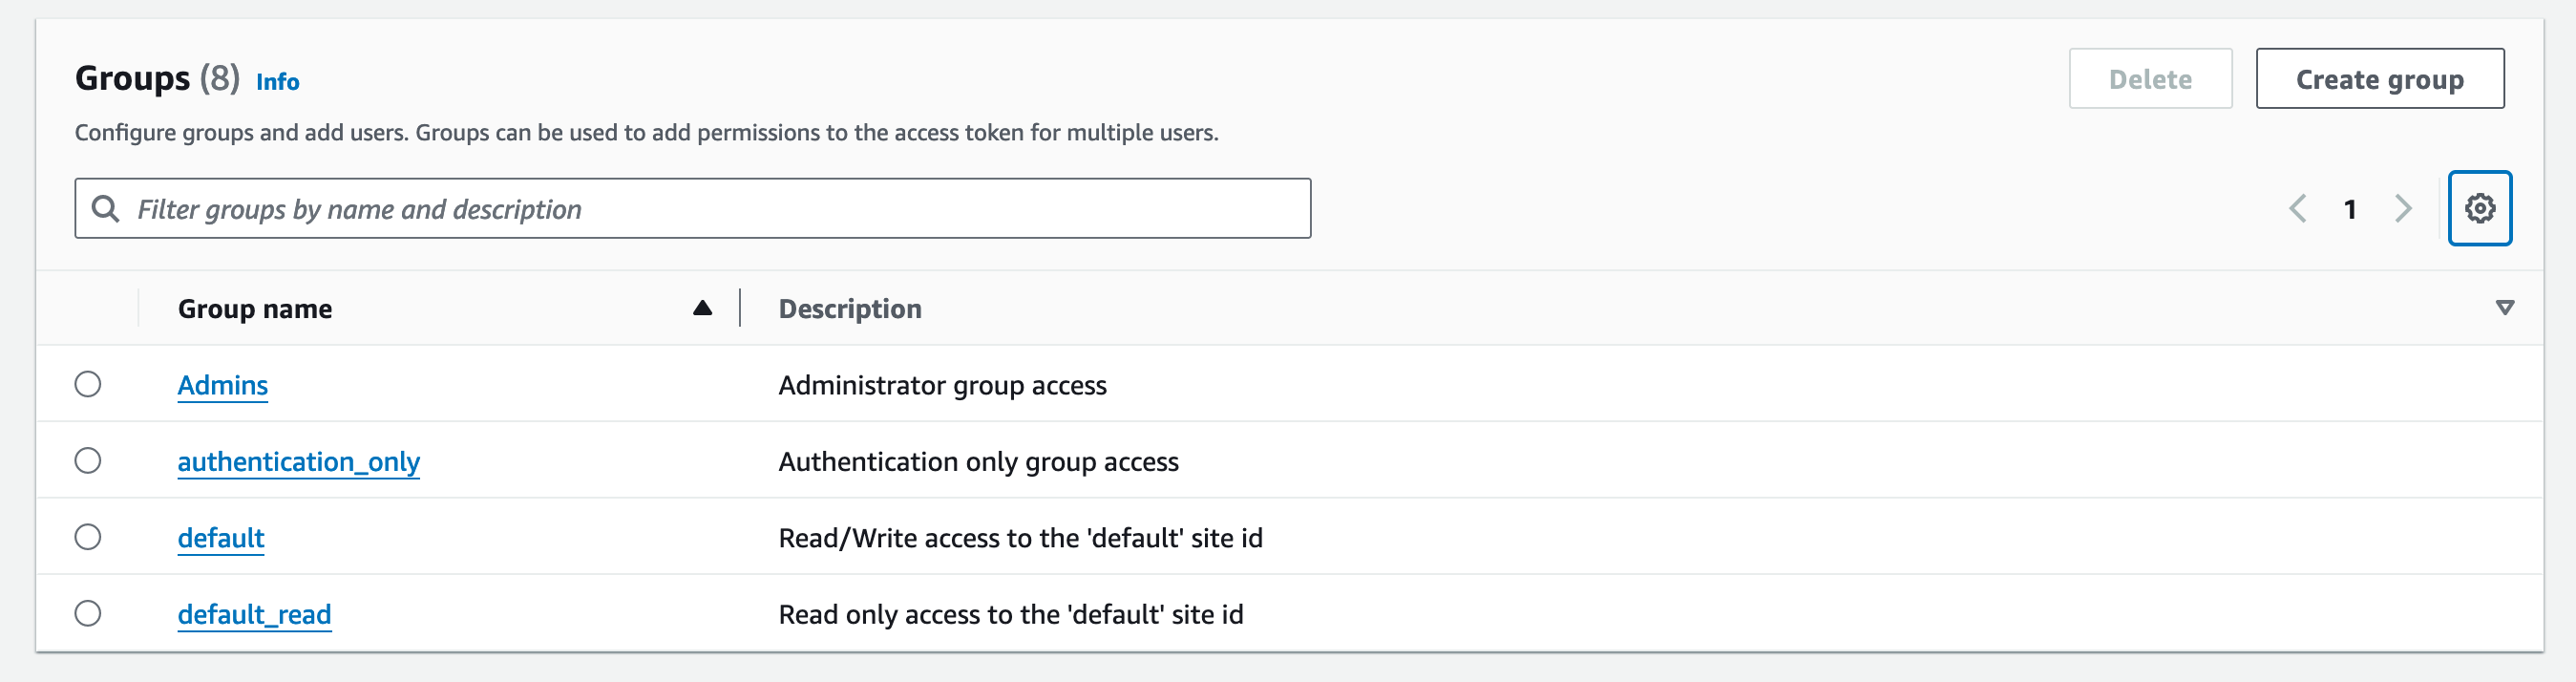
Task: Focus the filter groups search field
Action: pyautogui.click(x=700, y=208)
